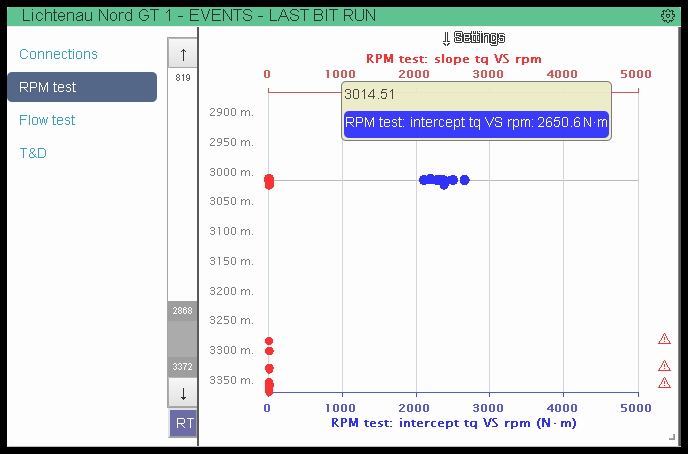688x454 pixels.
Task: Click the blue bottom axis 4000 label
Action: tap(562, 408)
